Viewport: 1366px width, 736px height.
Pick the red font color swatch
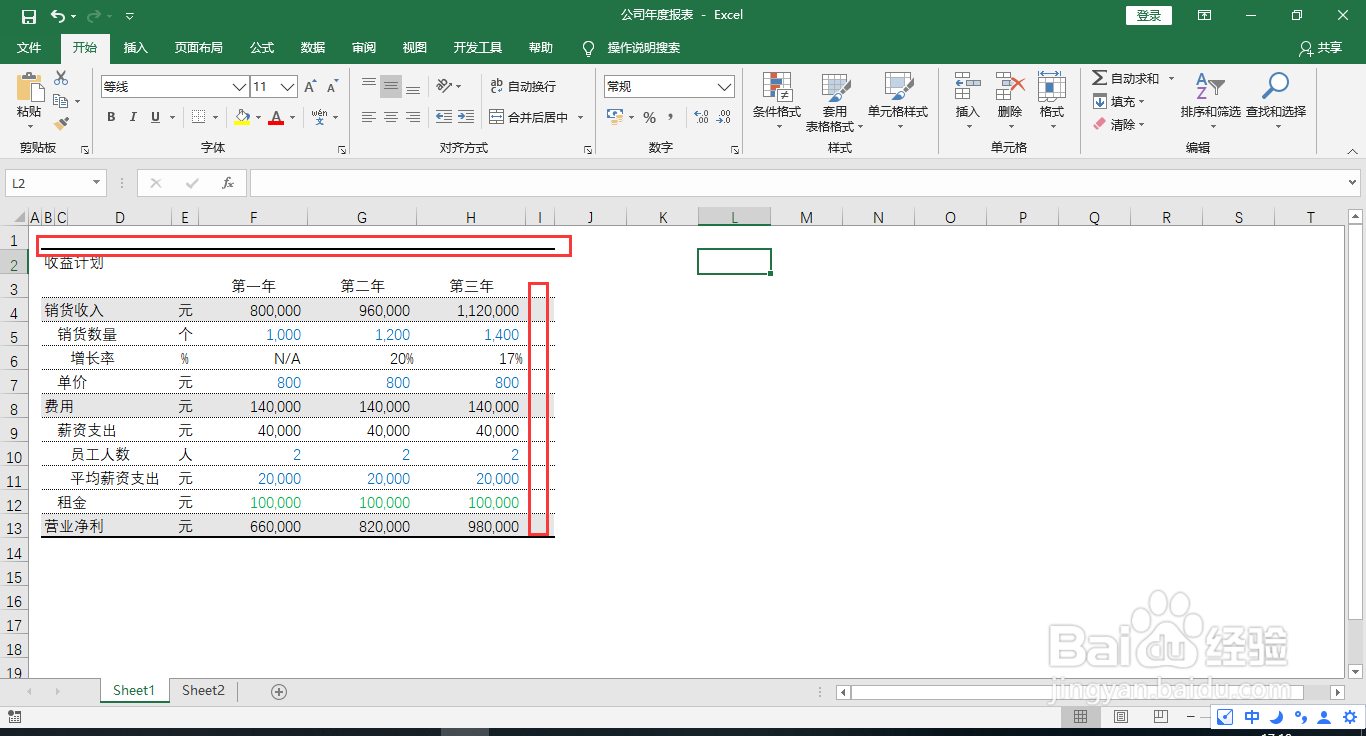click(277, 117)
